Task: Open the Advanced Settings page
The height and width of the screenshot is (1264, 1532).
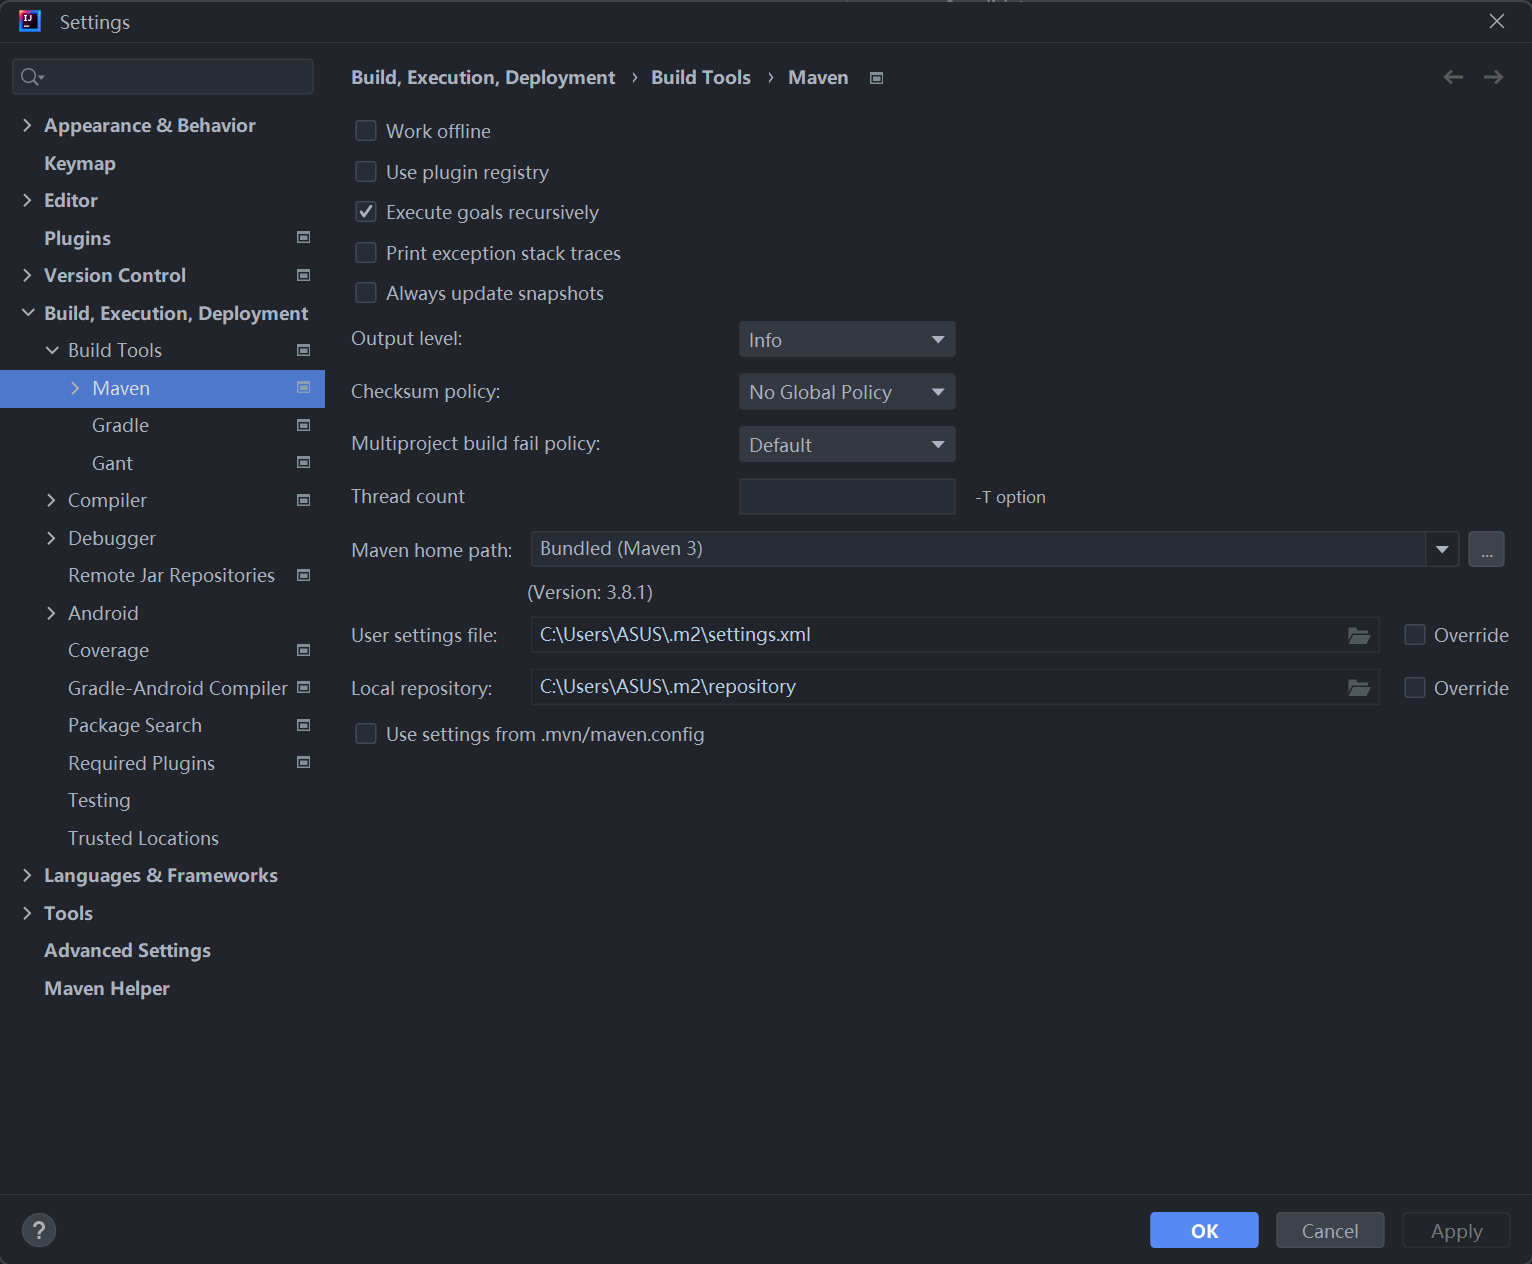Action: click(127, 950)
